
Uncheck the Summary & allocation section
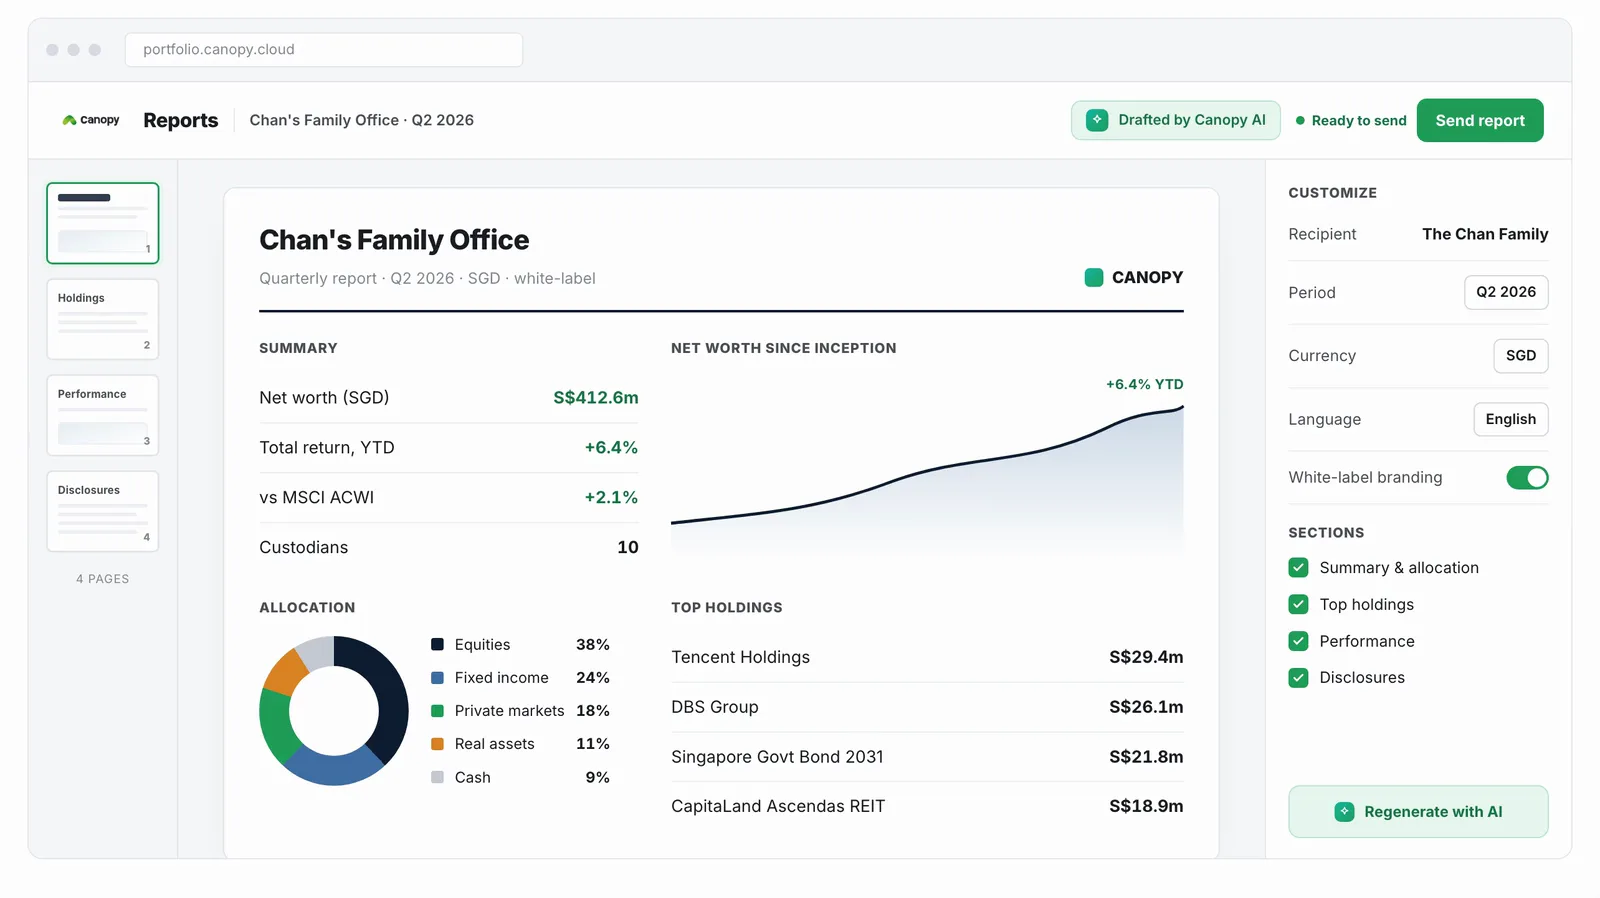tap(1298, 568)
